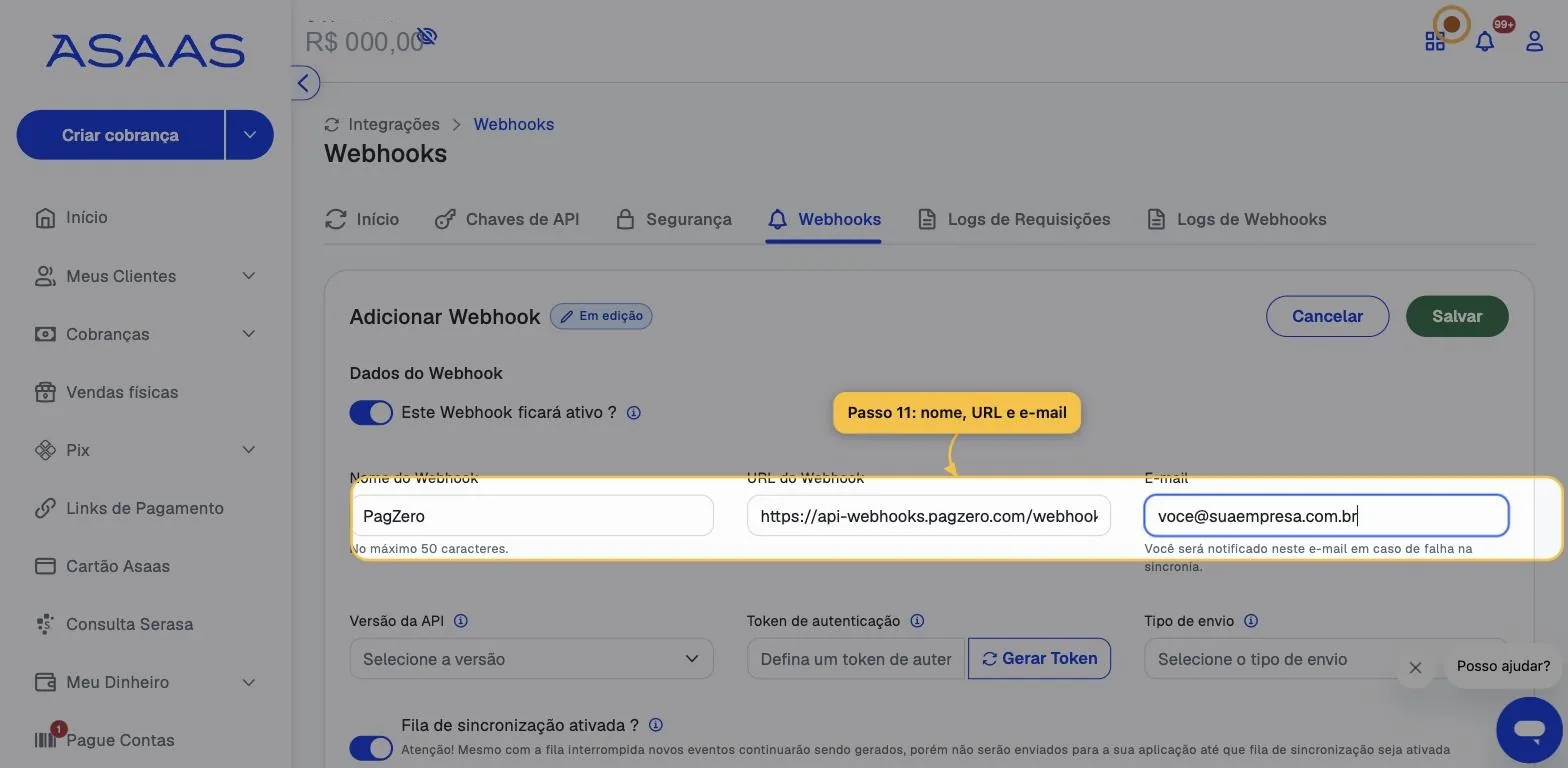Click Webhooks breadcrumb link
The height and width of the screenshot is (768, 1568).
pyautogui.click(x=513, y=124)
